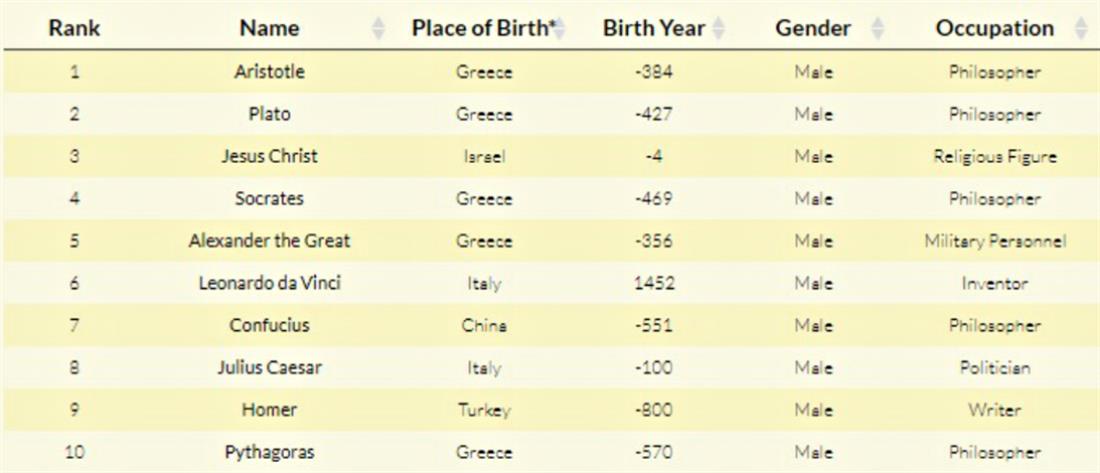1100x473 pixels.
Task: Toggle the Birth Year sort arrows
Action: [x=718, y=29]
